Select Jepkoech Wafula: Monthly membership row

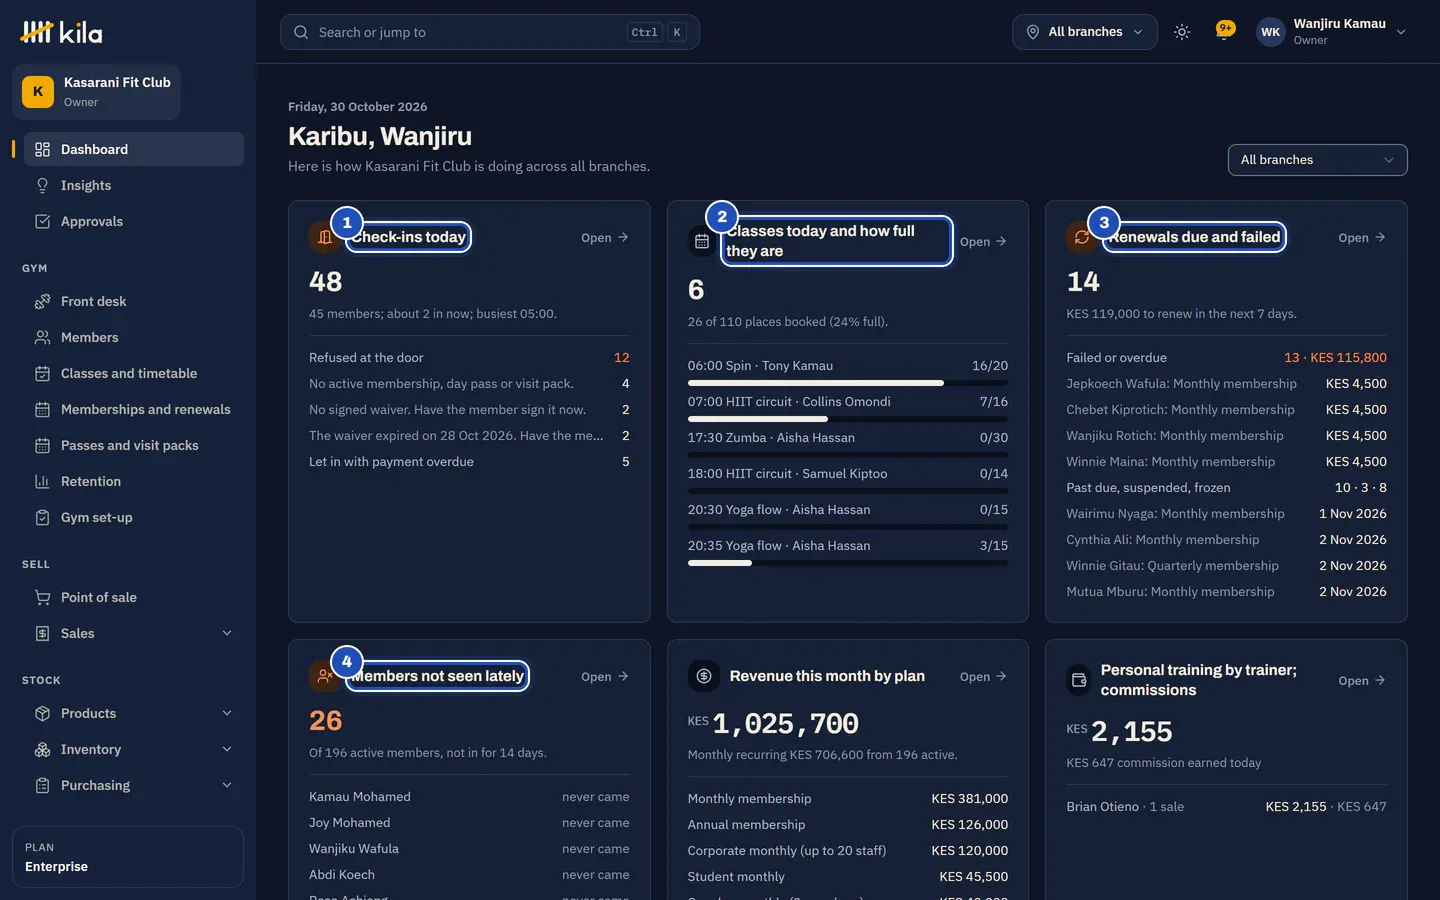(1226, 383)
